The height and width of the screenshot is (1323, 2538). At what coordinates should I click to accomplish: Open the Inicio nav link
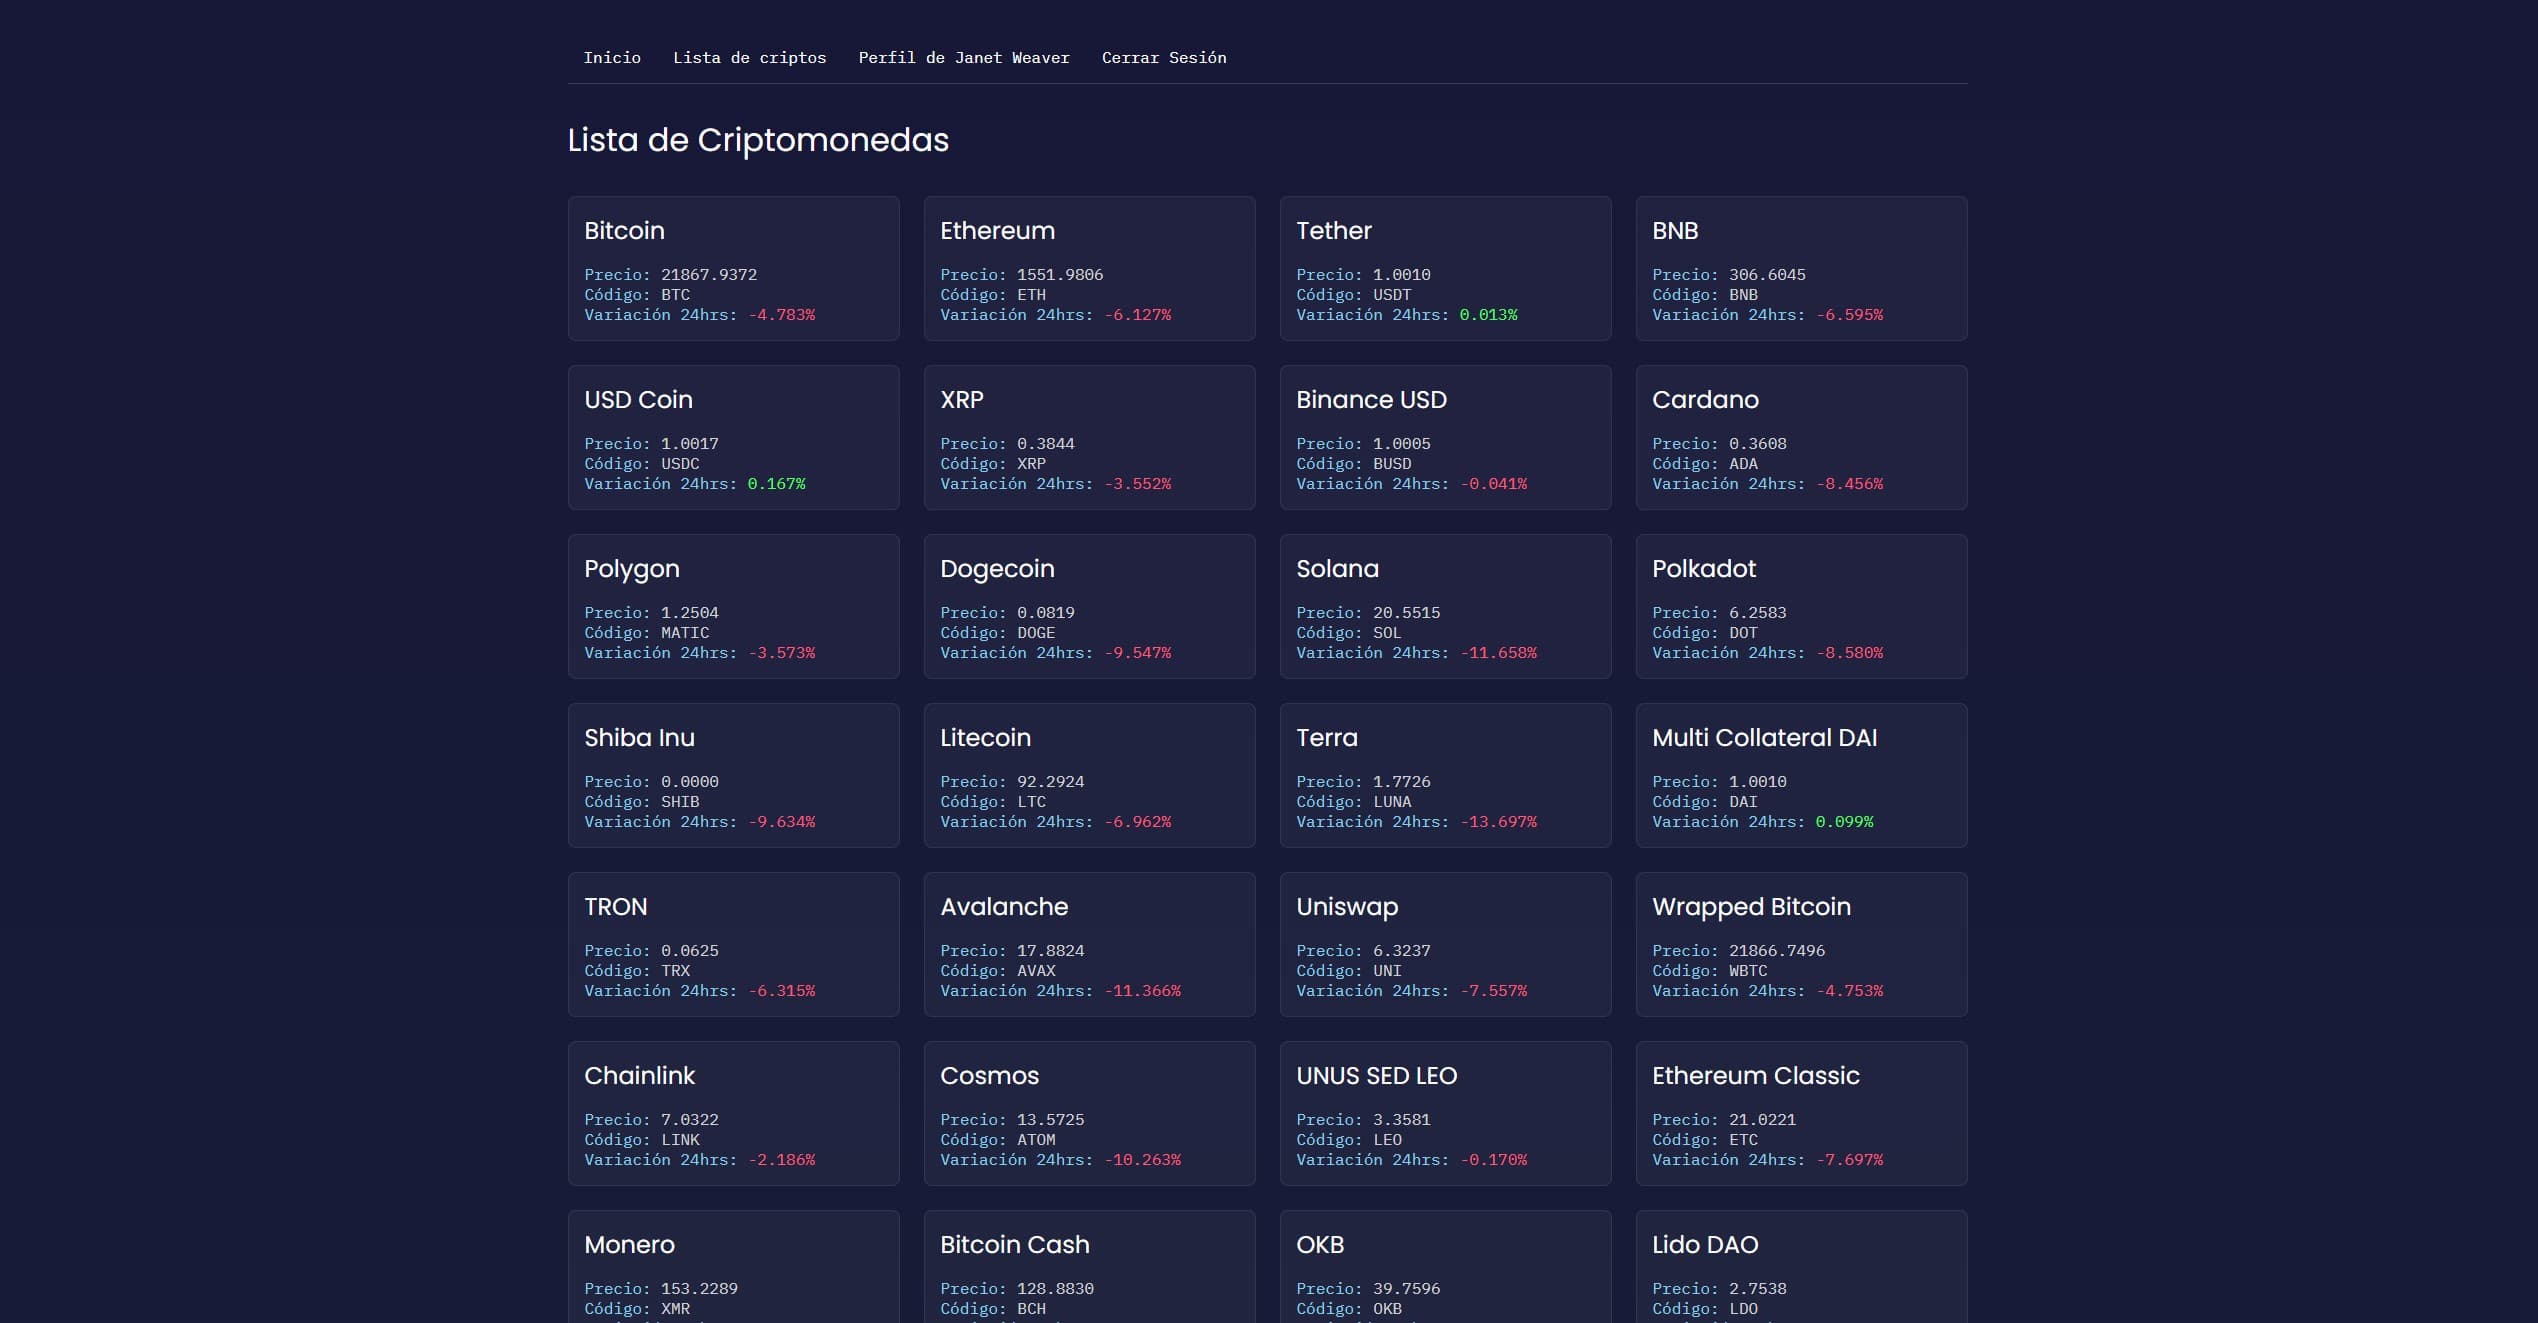pos(612,58)
